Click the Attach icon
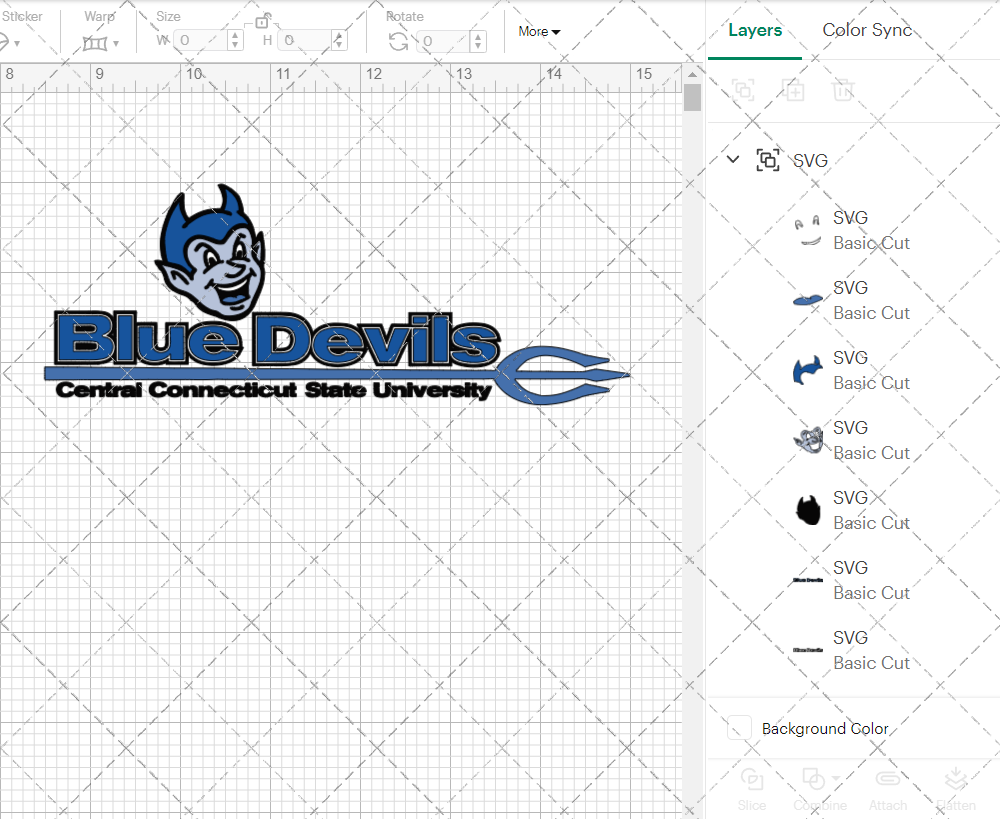The image size is (1000, 819). pos(888,779)
